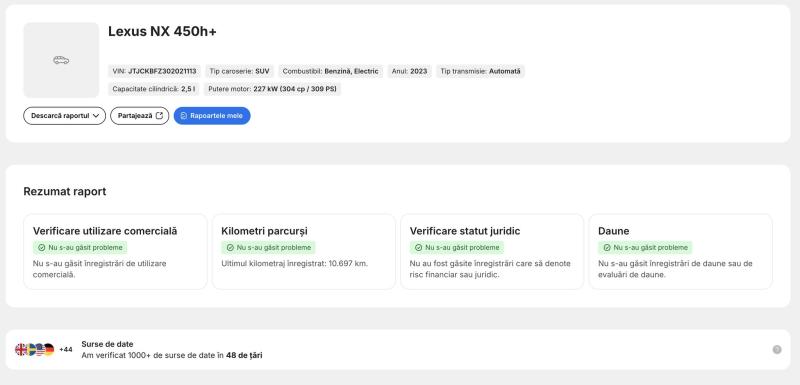
Task: Click the country flags icon group
Action: pos(35,349)
